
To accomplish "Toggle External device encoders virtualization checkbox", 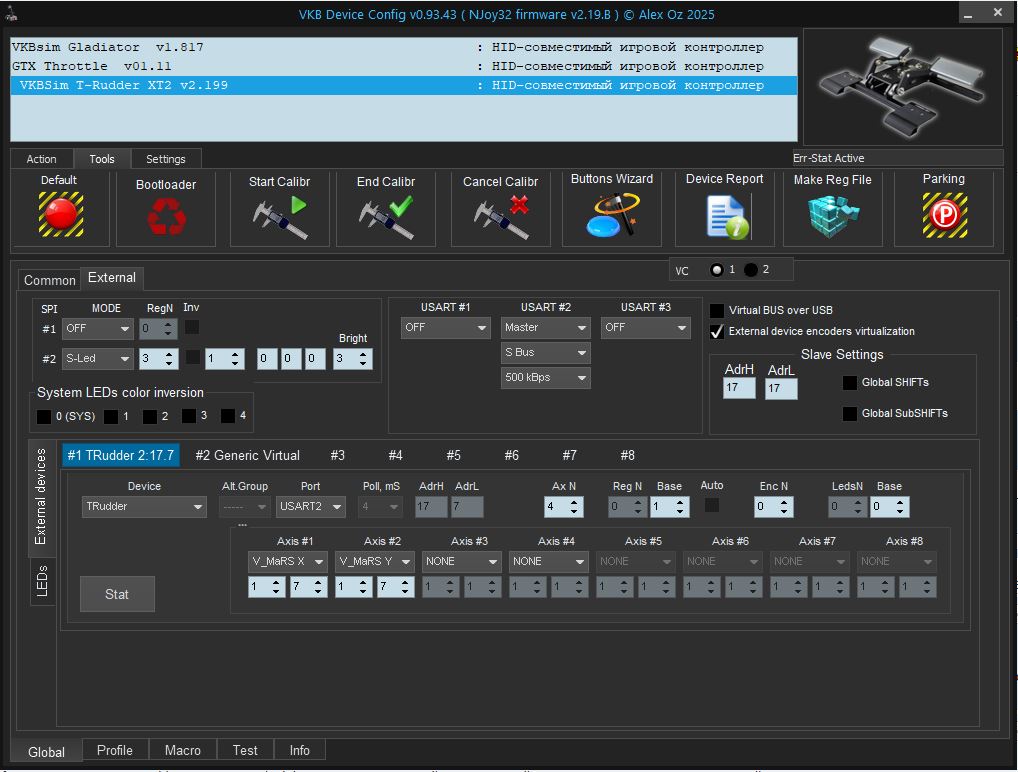I will [717, 331].
